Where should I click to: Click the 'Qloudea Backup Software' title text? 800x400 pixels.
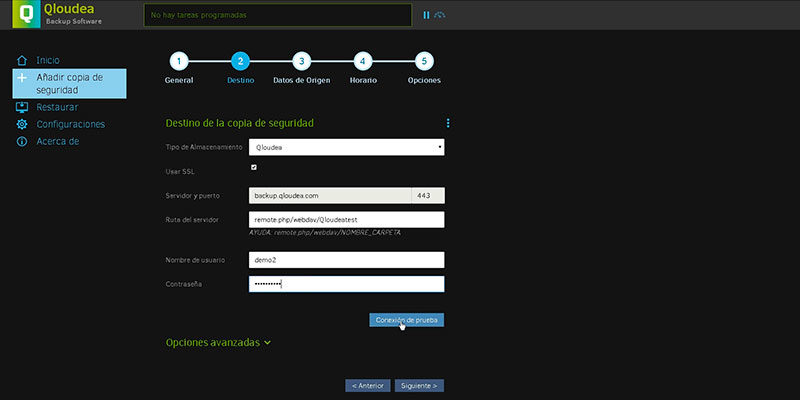(73, 14)
